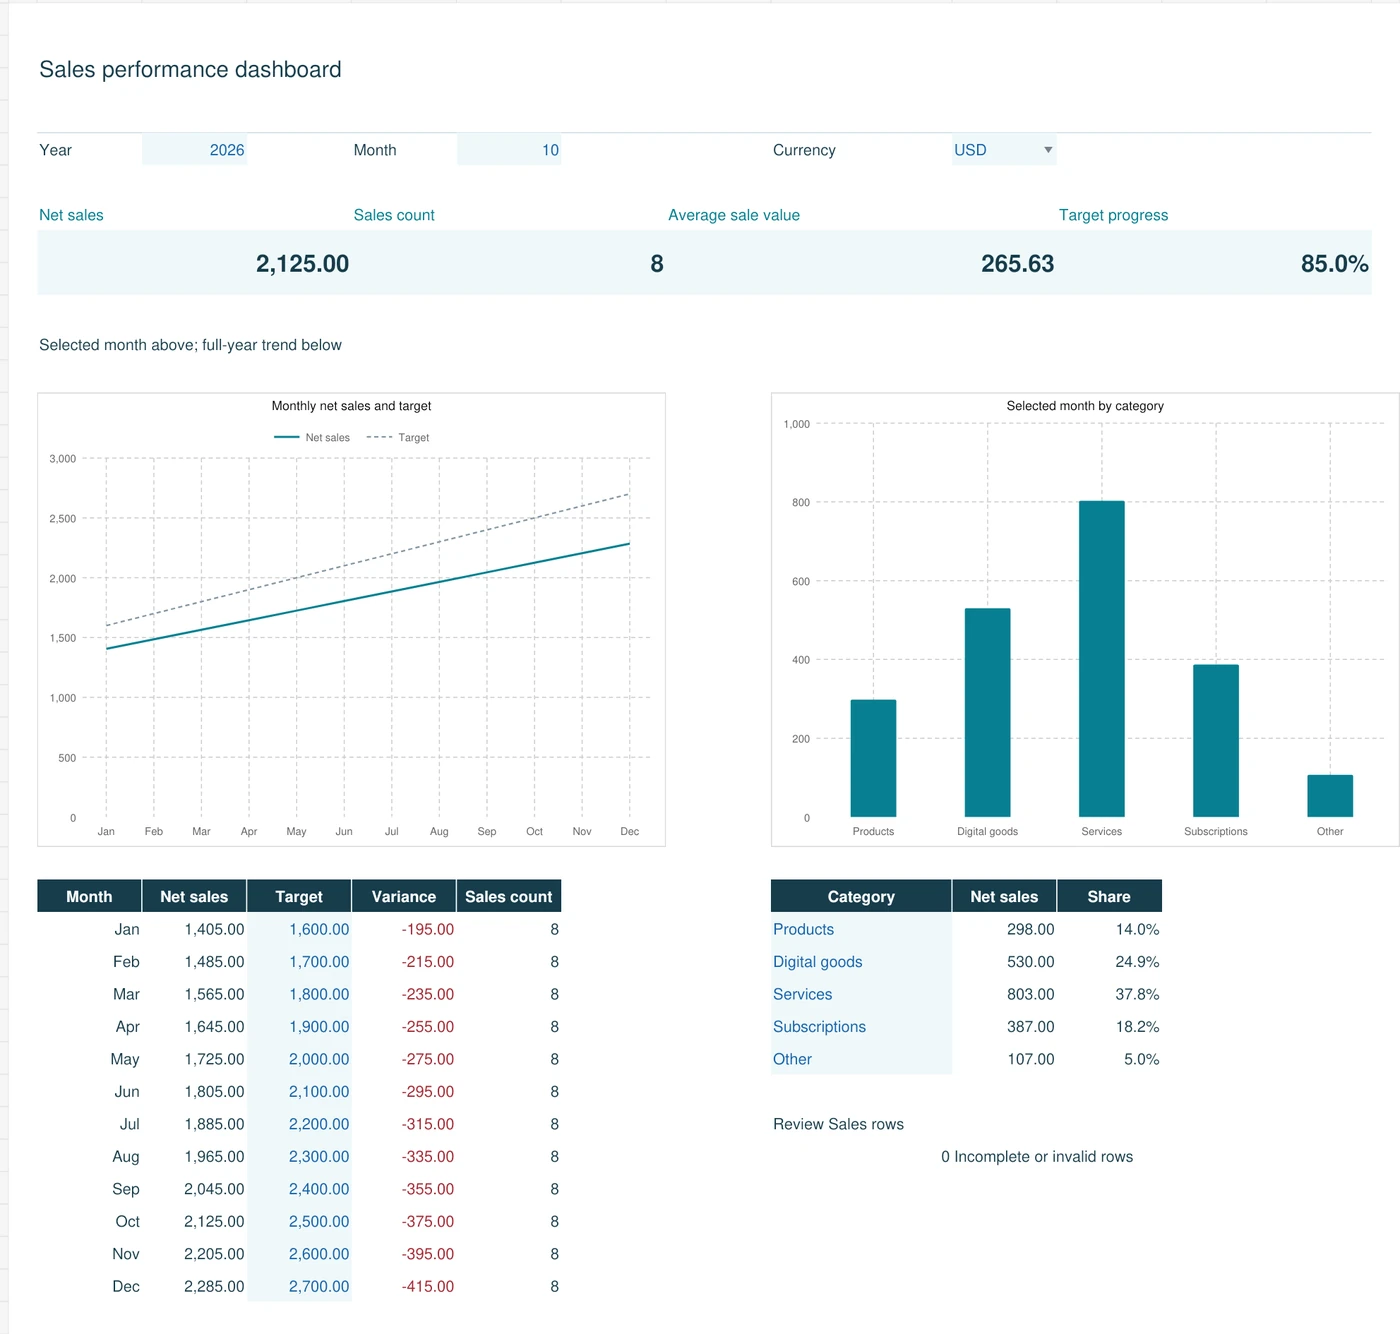Viewport: 1400px width, 1334px height.
Task: Click the Sales performance dashboard title
Action: point(190,69)
